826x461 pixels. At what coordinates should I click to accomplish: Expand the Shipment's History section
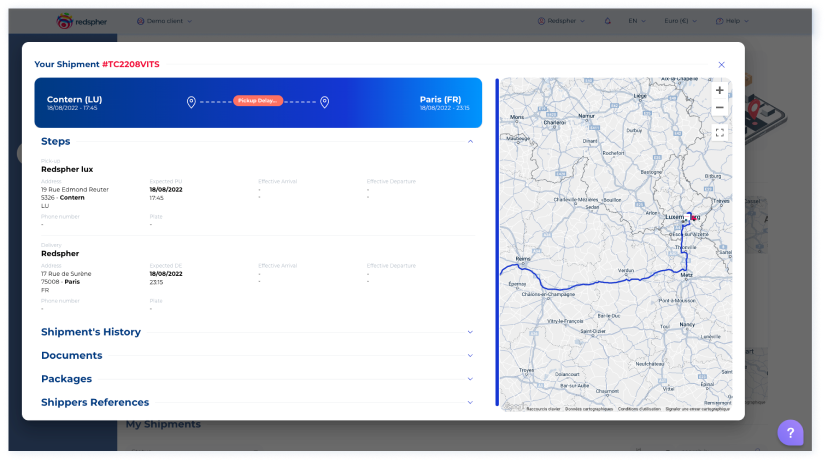coord(470,332)
